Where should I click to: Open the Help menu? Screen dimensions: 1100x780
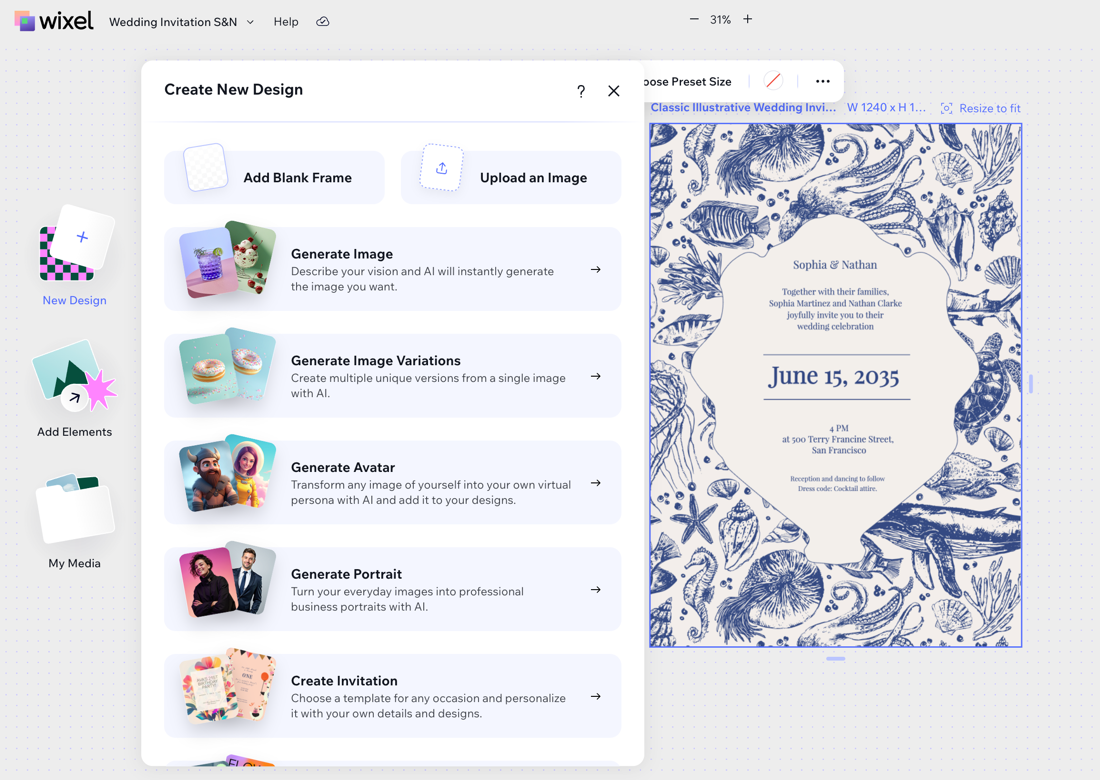(x=286, y=22)
